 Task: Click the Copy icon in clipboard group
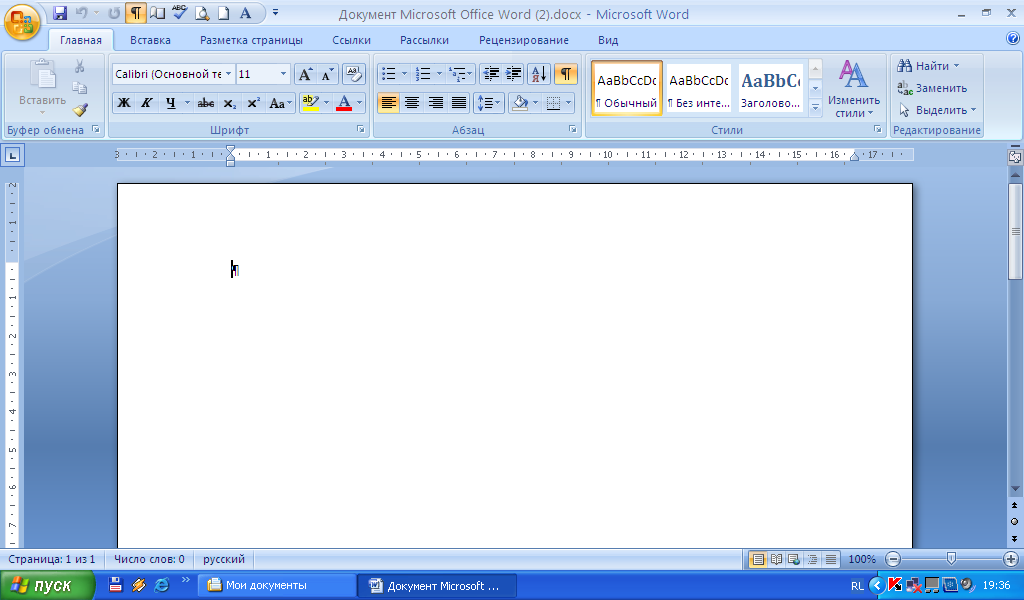pyautogui.click(x=80, y=87)
